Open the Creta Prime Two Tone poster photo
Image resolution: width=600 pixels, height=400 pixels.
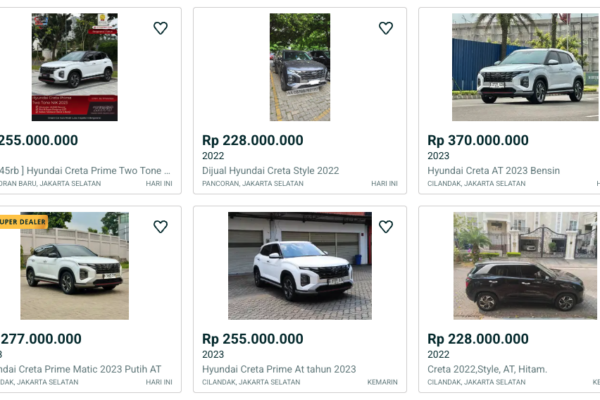(x=75, y=67)
